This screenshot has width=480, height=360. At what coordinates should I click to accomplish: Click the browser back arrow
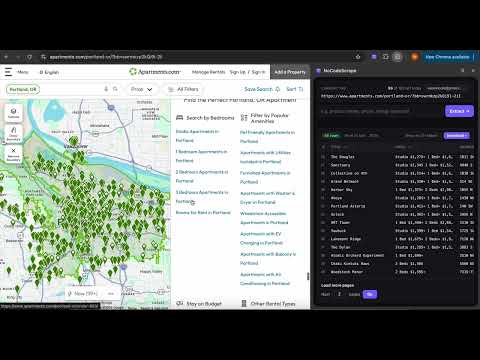coord(6,57)
